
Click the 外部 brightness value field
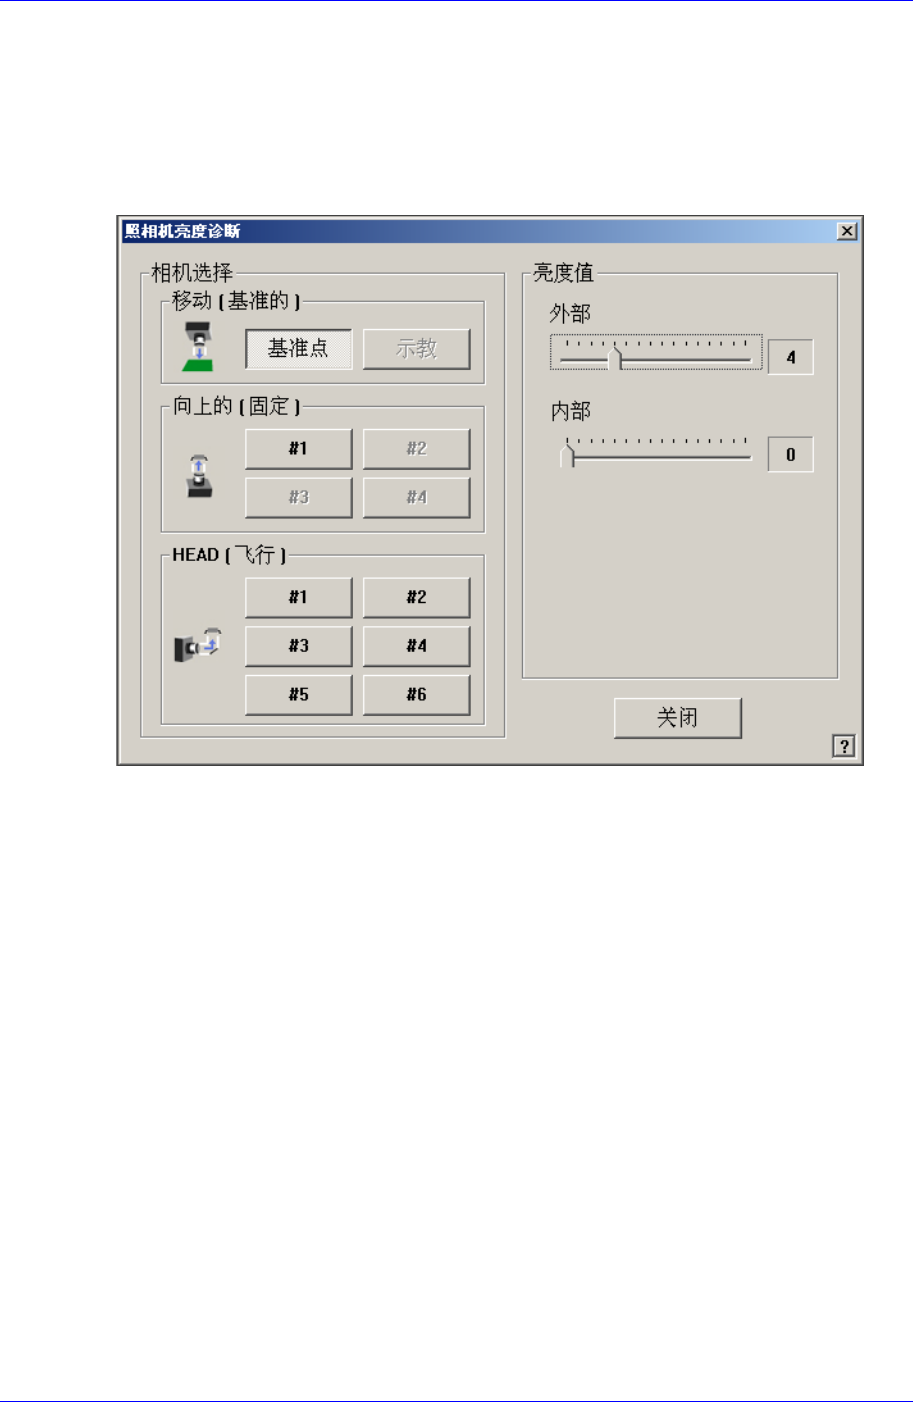[791, 357]
